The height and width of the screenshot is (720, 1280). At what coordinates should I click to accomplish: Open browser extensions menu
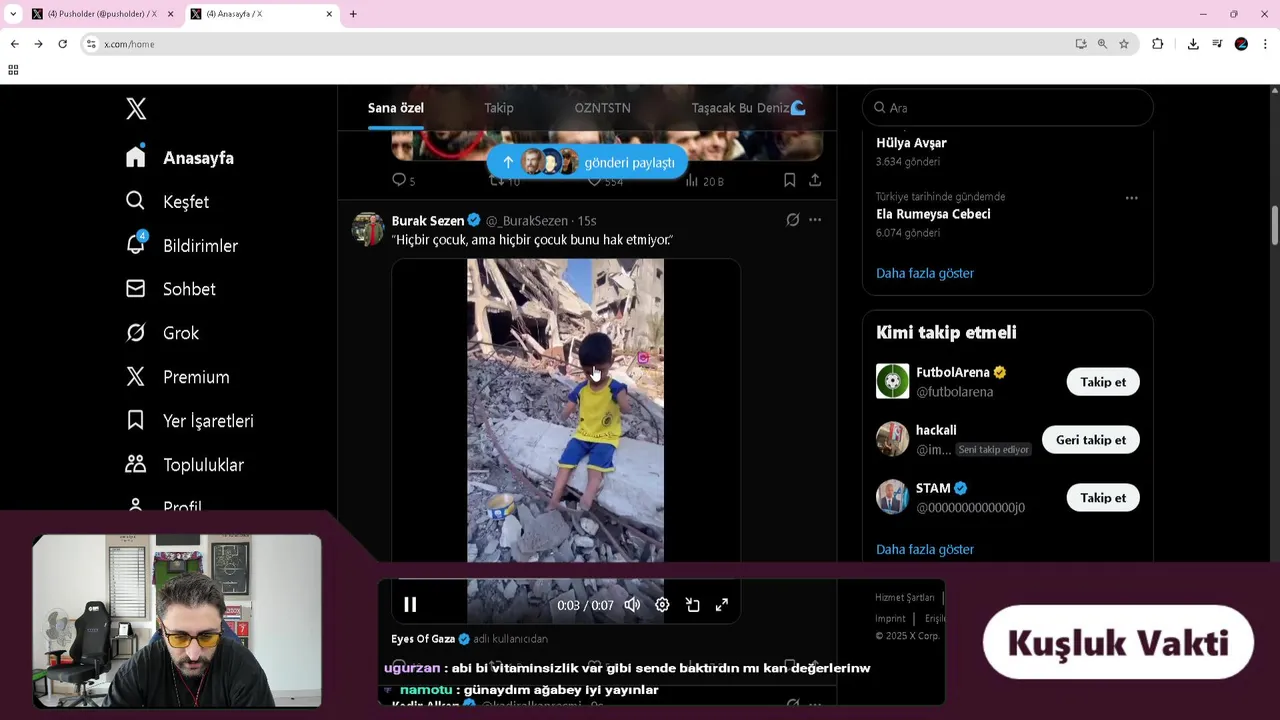tap(1158, 44)
